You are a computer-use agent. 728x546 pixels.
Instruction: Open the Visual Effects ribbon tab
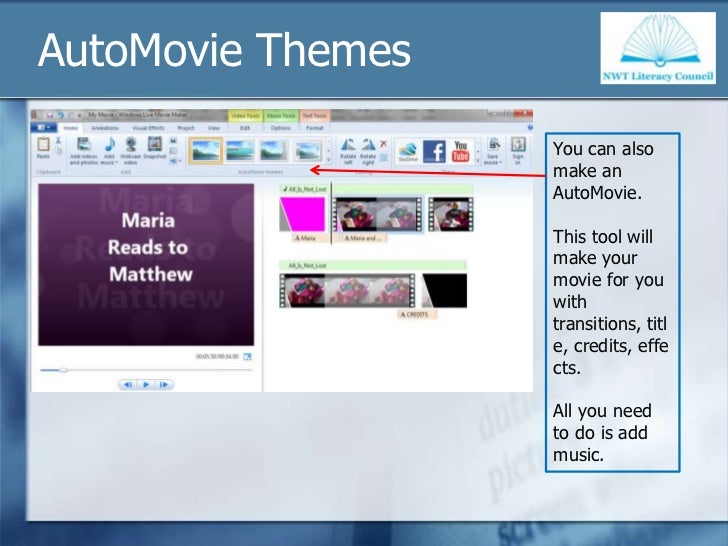coord(148,128)
